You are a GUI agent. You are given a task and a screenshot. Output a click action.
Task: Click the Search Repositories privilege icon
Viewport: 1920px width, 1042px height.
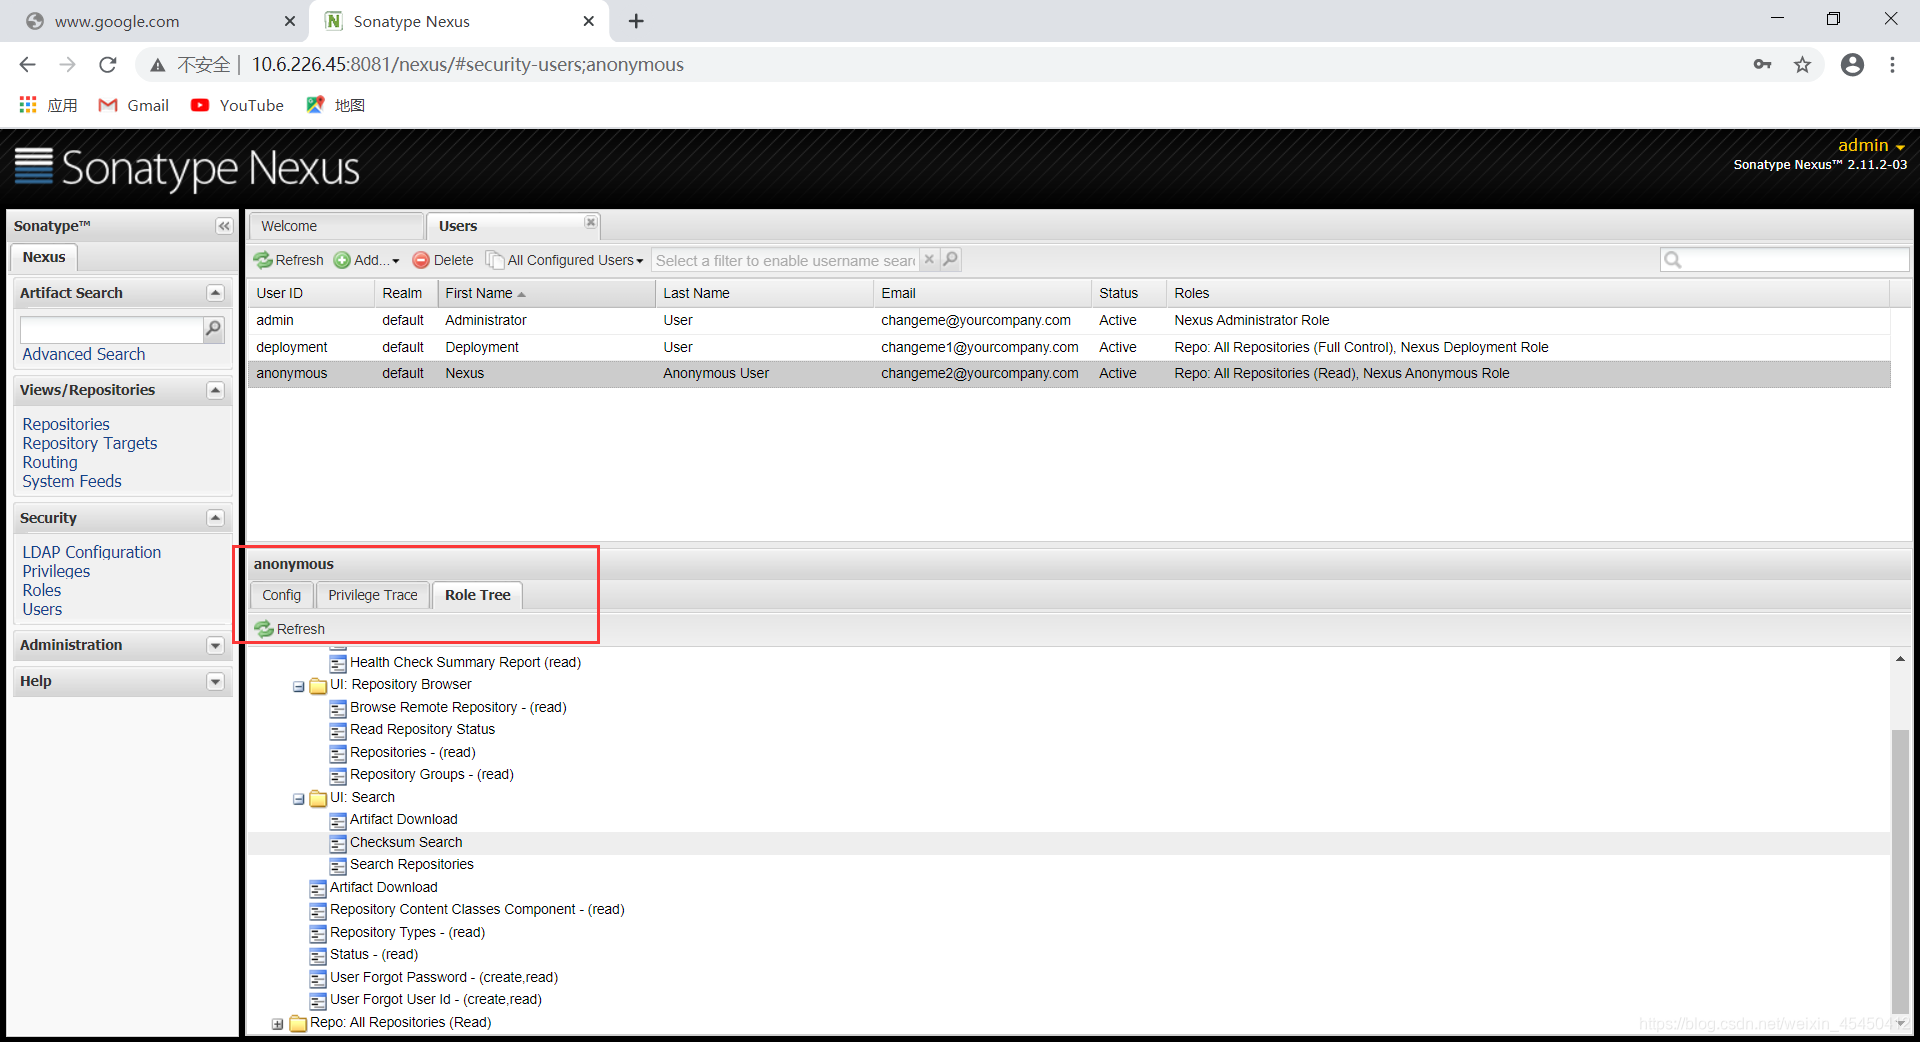coord(338,865)
